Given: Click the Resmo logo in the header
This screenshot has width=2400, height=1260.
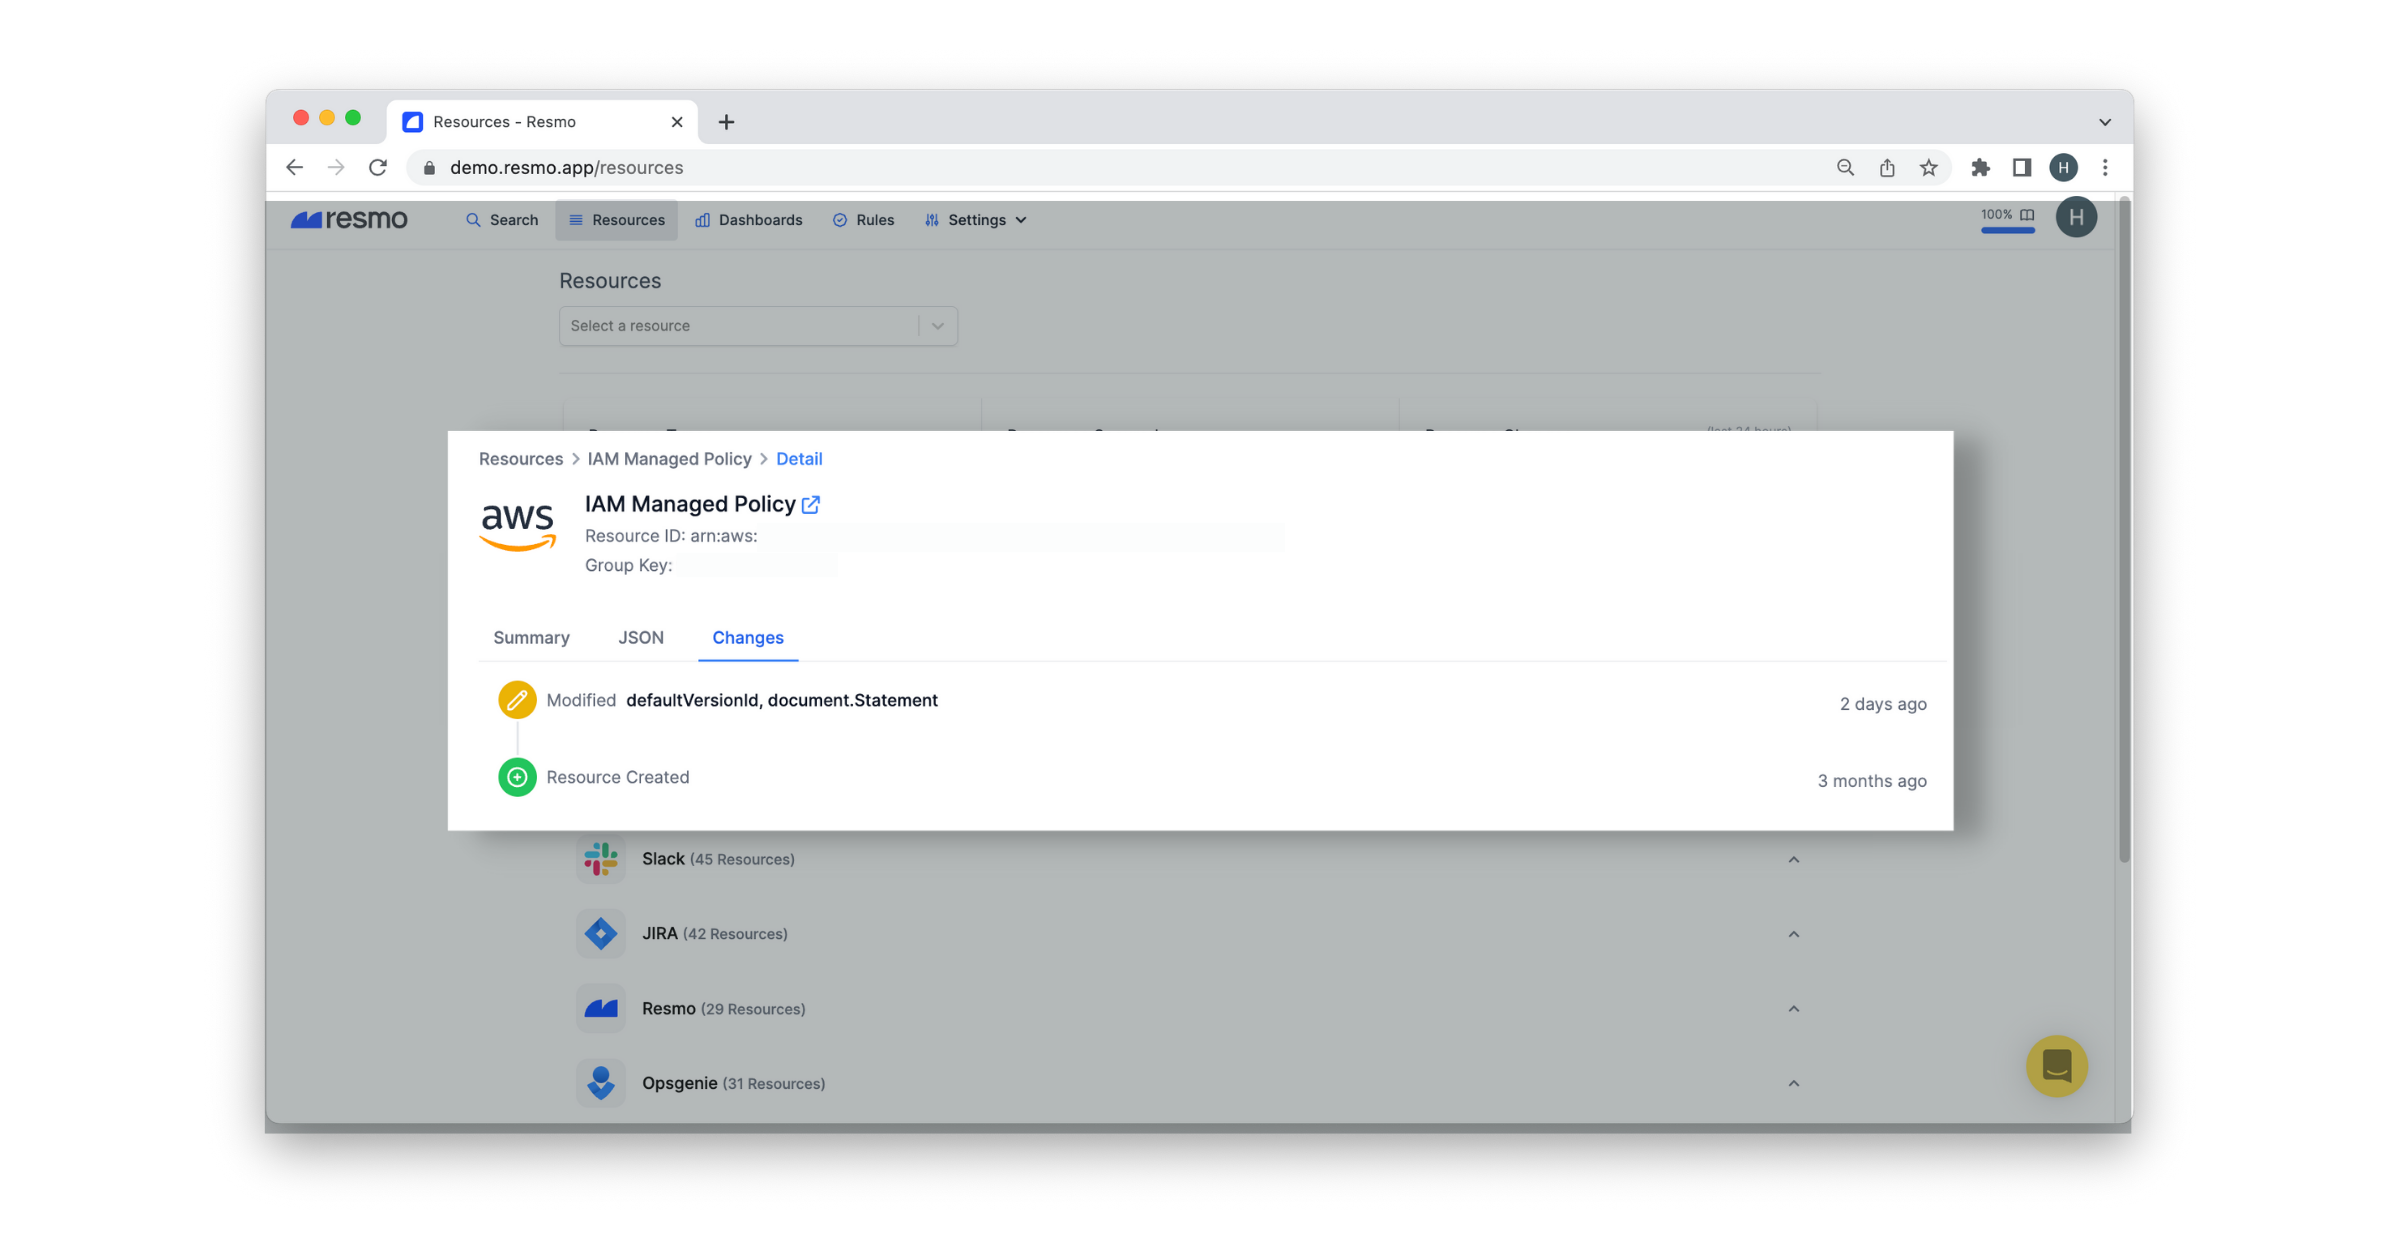Looking at the screenshot, I should pyautogui.click(x=348, y=220).
